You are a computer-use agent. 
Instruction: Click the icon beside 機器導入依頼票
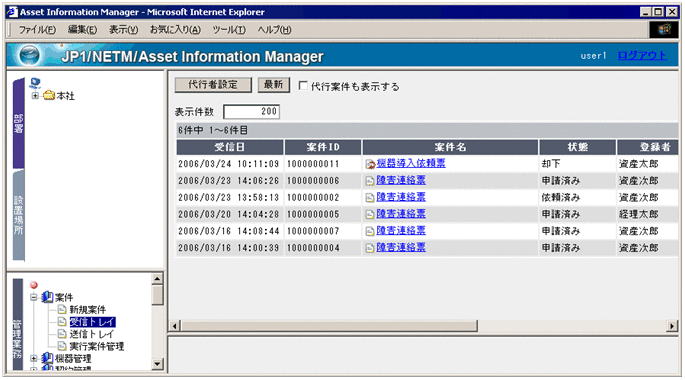click(370, 164)
